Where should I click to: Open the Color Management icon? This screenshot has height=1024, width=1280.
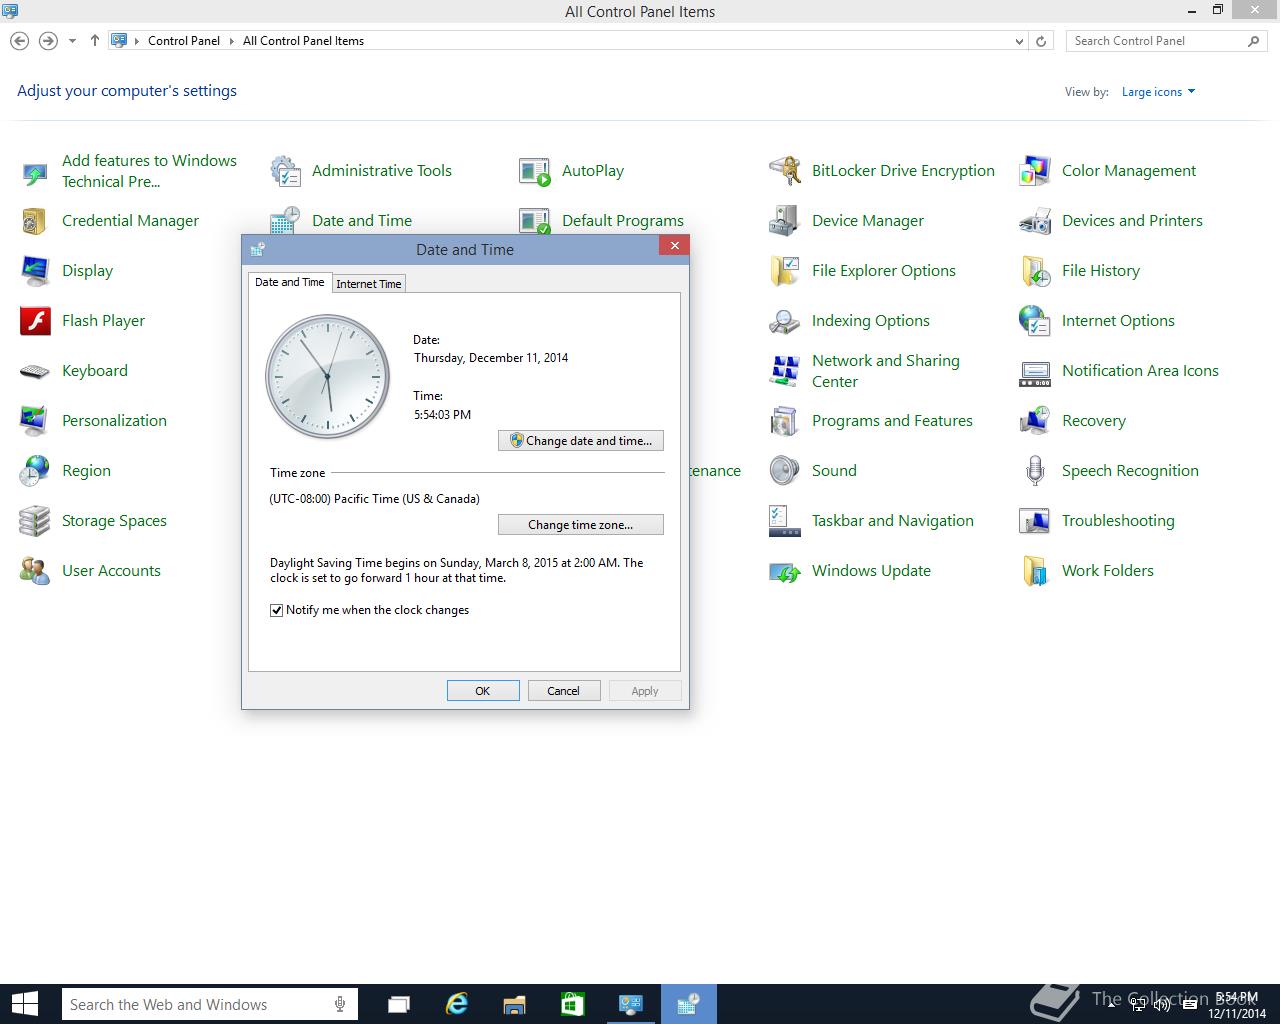click(x=1035, y=171)
